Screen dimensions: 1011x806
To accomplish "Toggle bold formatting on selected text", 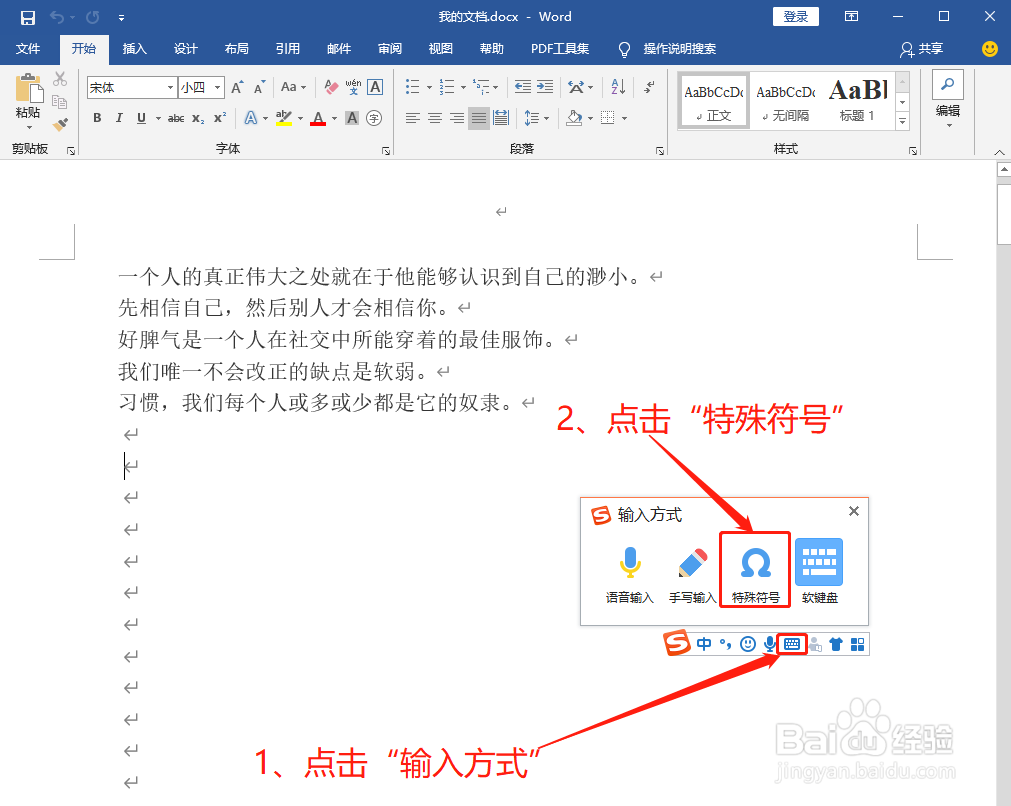I will (97, 118).
